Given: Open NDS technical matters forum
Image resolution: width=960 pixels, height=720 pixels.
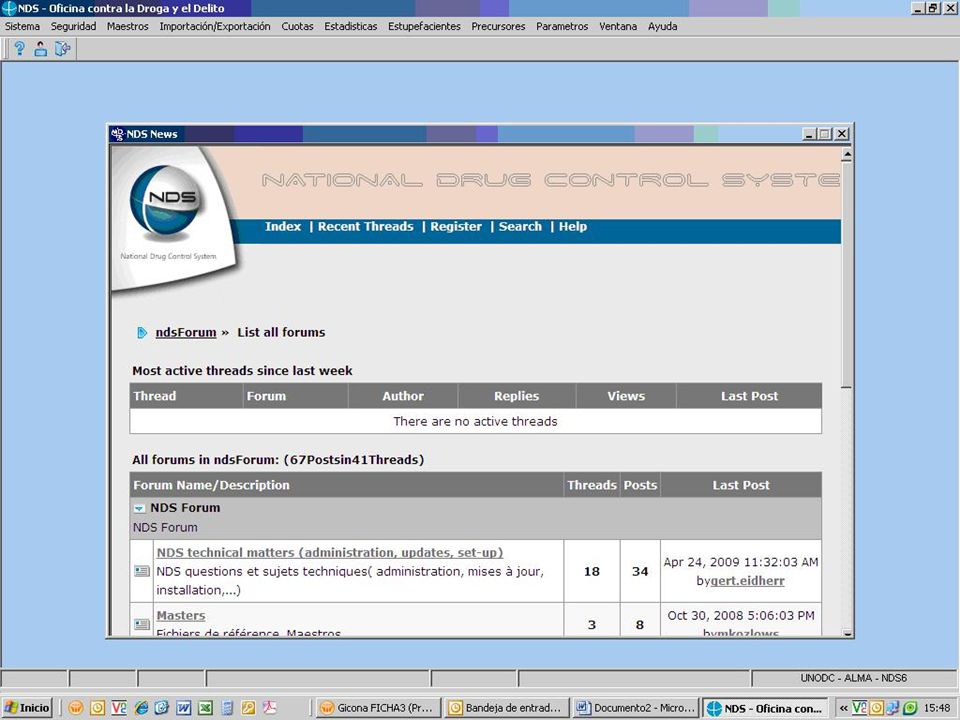Looking at the screenshot, I should [329, 552].
